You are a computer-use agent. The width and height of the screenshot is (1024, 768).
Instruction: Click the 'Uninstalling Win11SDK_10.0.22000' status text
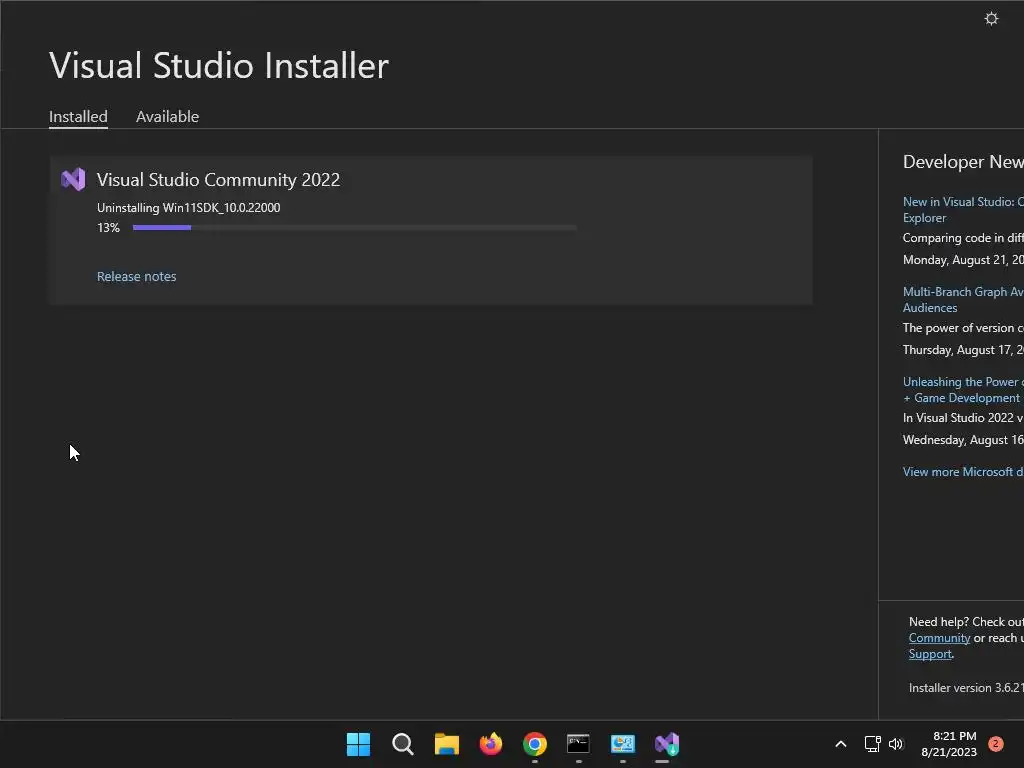(189, 208)
